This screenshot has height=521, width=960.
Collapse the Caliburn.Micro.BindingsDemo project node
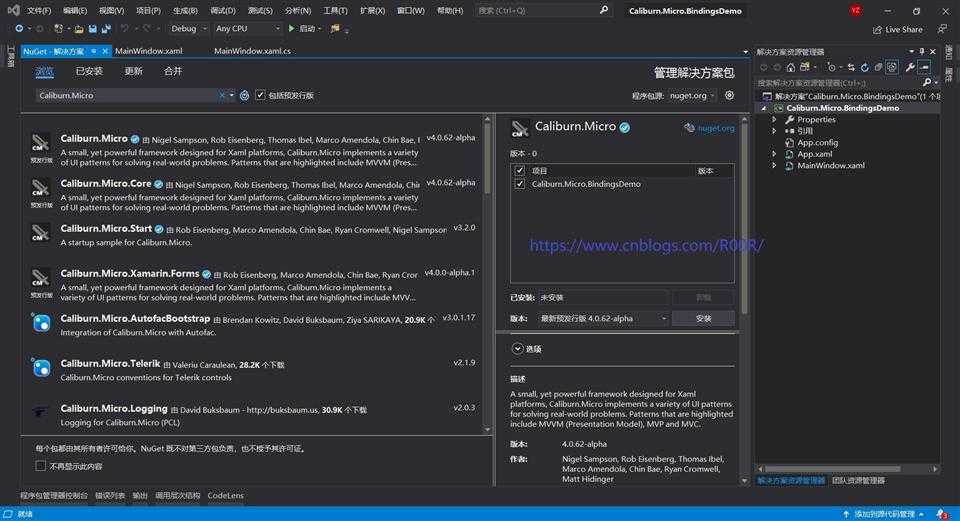click(763, 108)
